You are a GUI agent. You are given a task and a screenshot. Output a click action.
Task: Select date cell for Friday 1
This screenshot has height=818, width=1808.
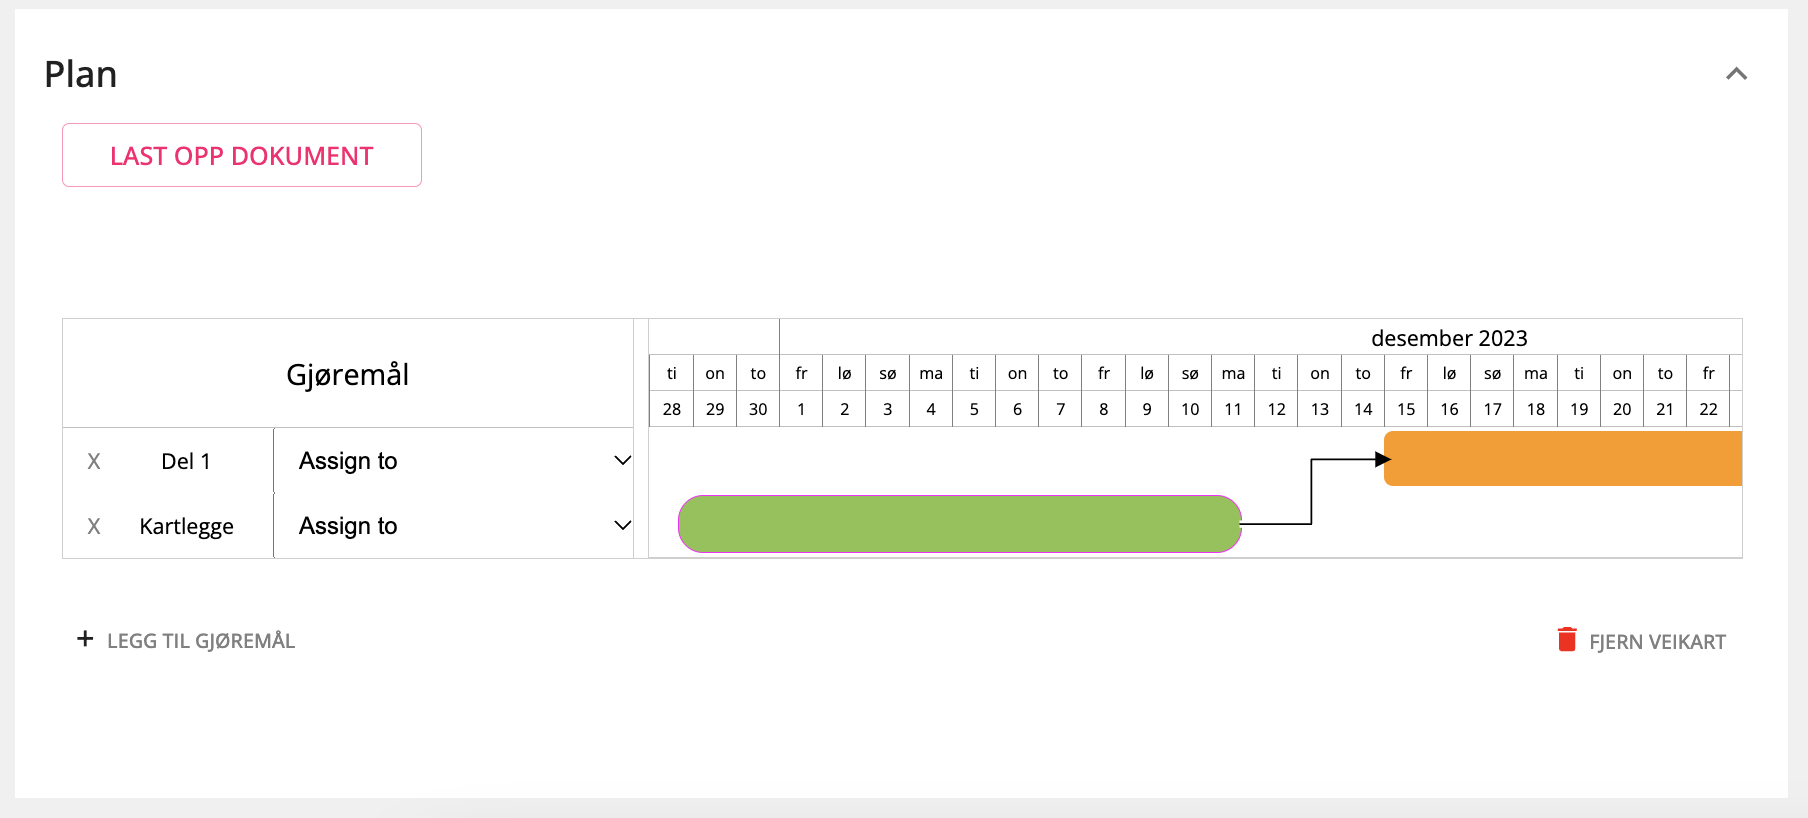click(801, 409)
